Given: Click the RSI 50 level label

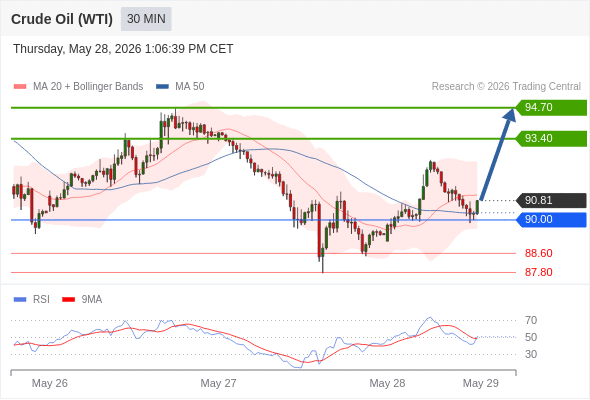Looking at the screenshot, I should click(x=531, y=338).
